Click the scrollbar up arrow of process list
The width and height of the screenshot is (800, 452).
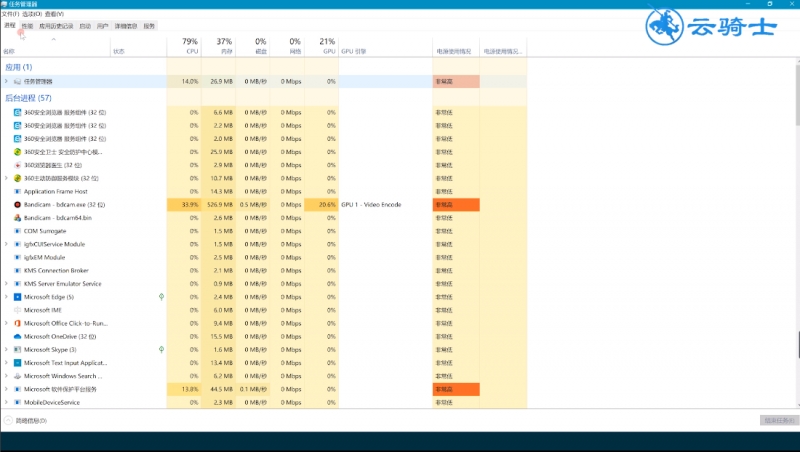pyautogui.click(x=797, y=61)
